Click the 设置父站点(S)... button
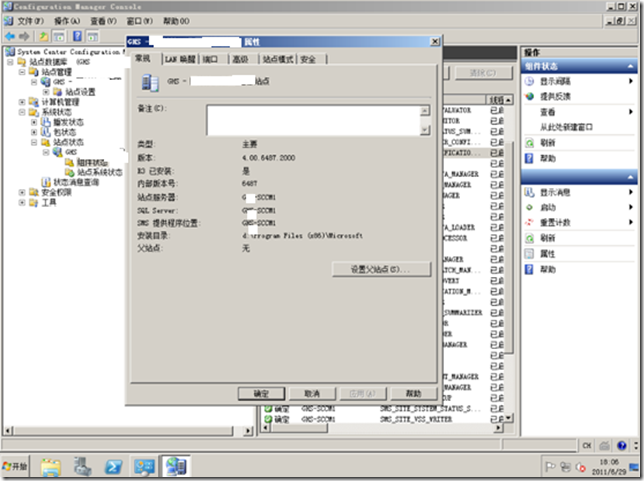Image resolution: width=644 pixels, height=481 pixels. (x=381, y=269)
